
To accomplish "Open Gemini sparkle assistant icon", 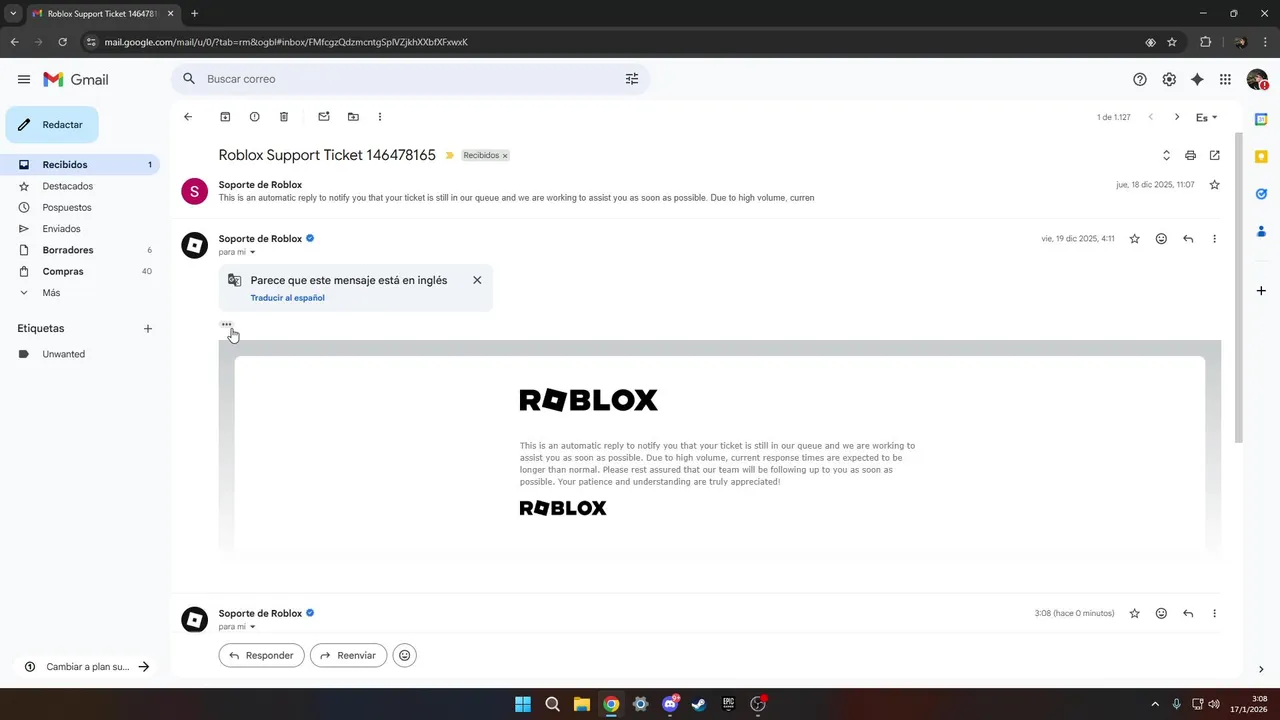I will 1197,79.
